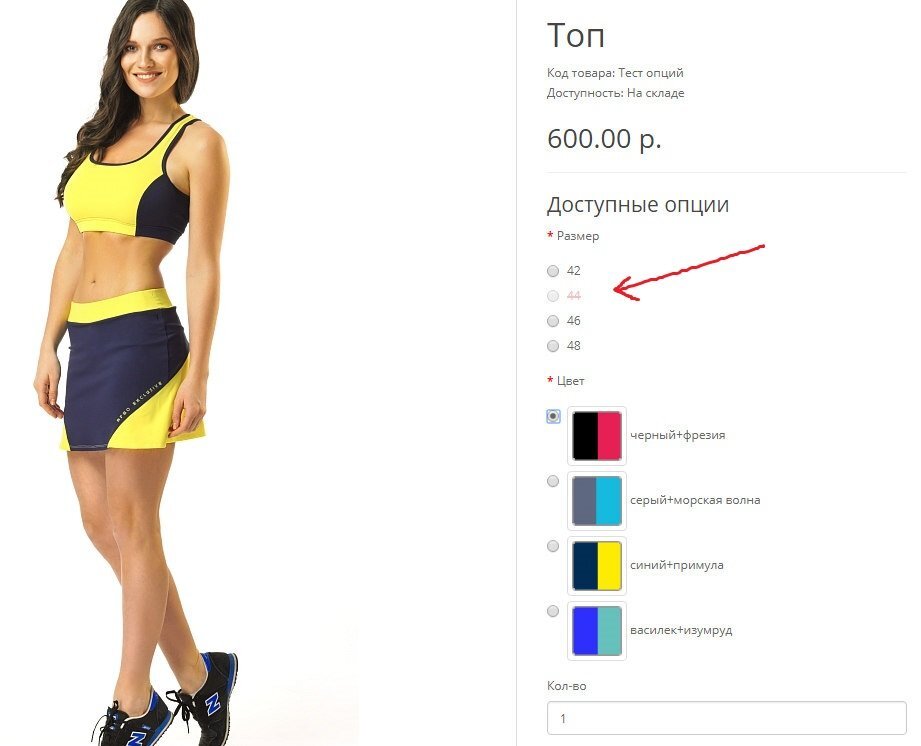Choose size 46 radio button
The height and width of the screenshot is (746, 921).
tap(553, 321)
